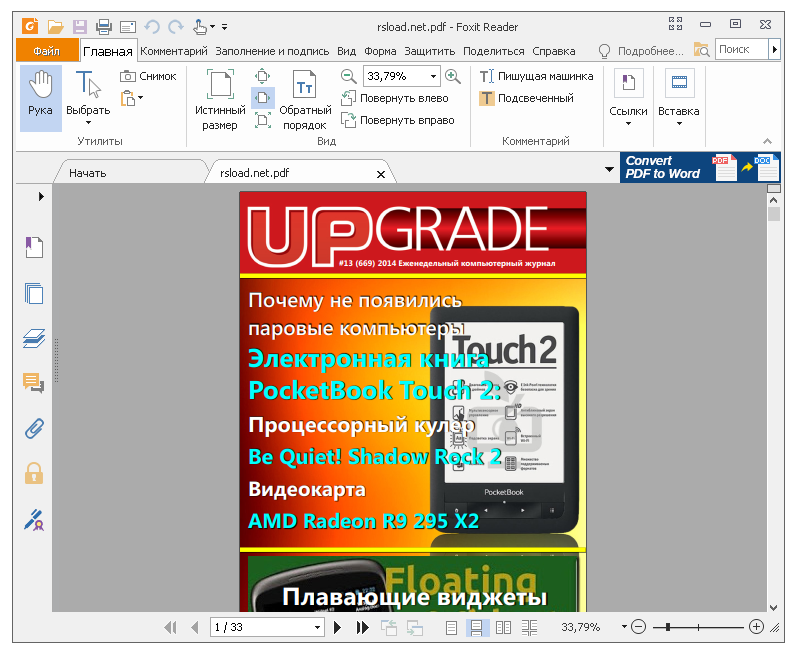This screenshot has width=804, height=658.
Task: Rotate page with Повернуть вправо
Action: (x=397, y=120)
